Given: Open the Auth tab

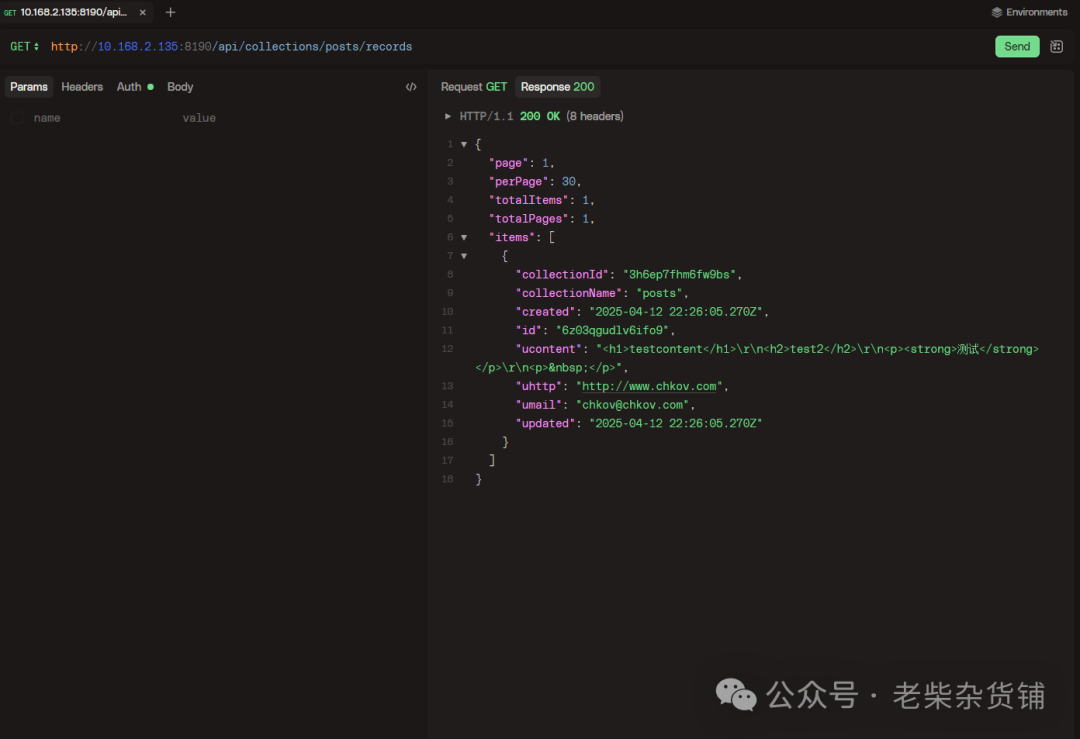Looking at the screenshot, I should point(134,87).
